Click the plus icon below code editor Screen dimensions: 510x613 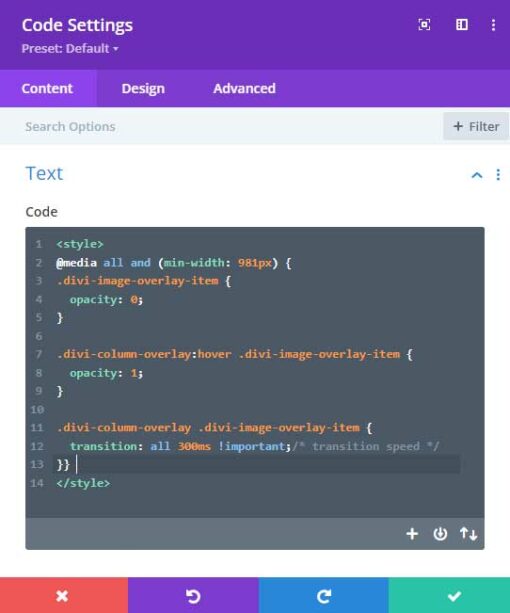(412, 534)
